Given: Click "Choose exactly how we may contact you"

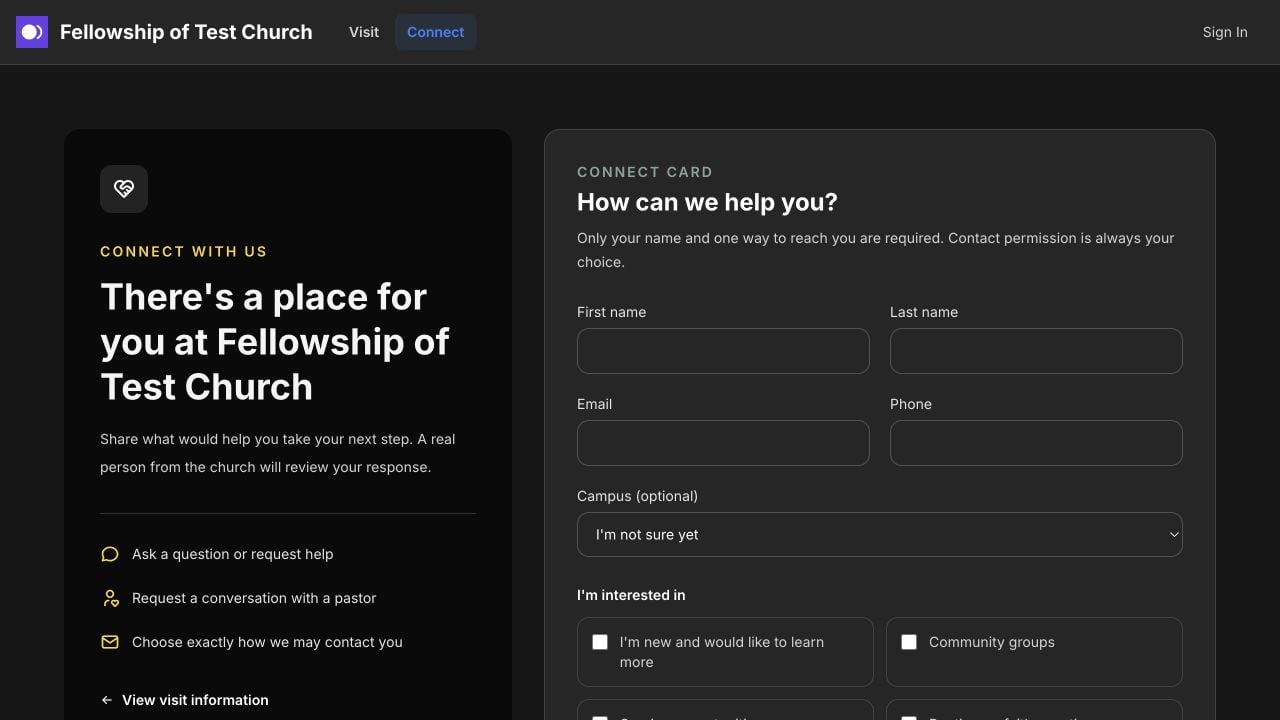Looking at the screenshot, I should (267, 642).
